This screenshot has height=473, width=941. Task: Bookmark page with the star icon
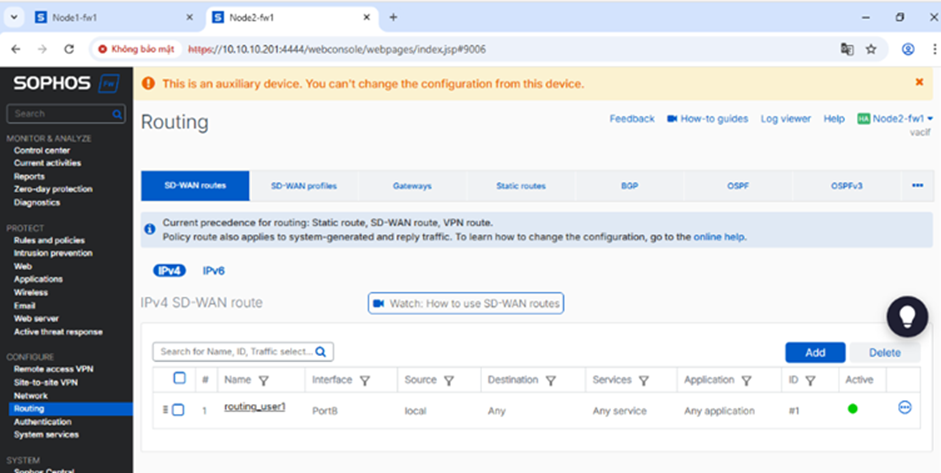pos(871,49)
